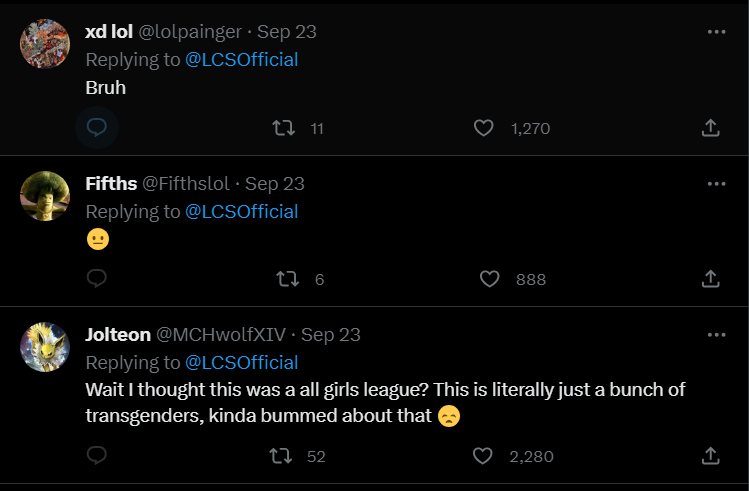Open more options for Jolteon's tweet

716,335
